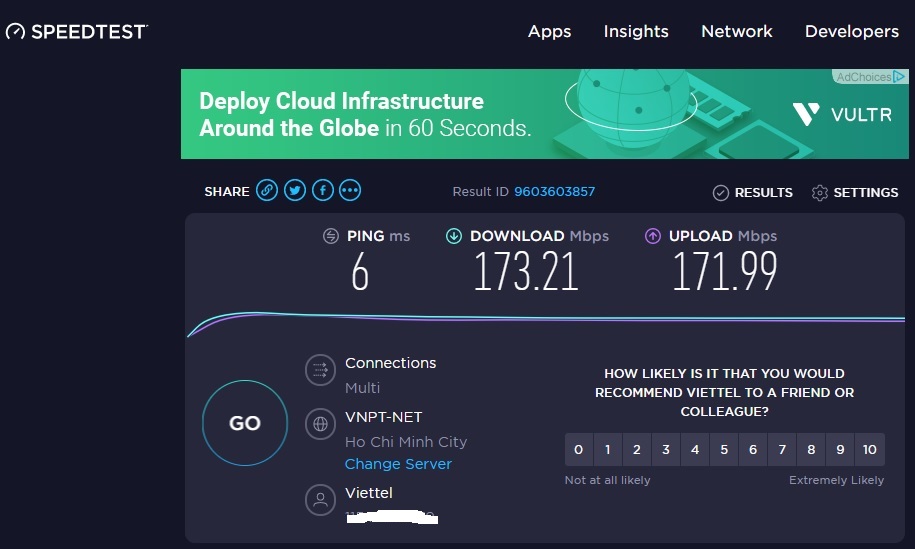The width and height of the screenshot is (915, 549).
Task: Share result on Twitter icon
Action: click(294, 191)
